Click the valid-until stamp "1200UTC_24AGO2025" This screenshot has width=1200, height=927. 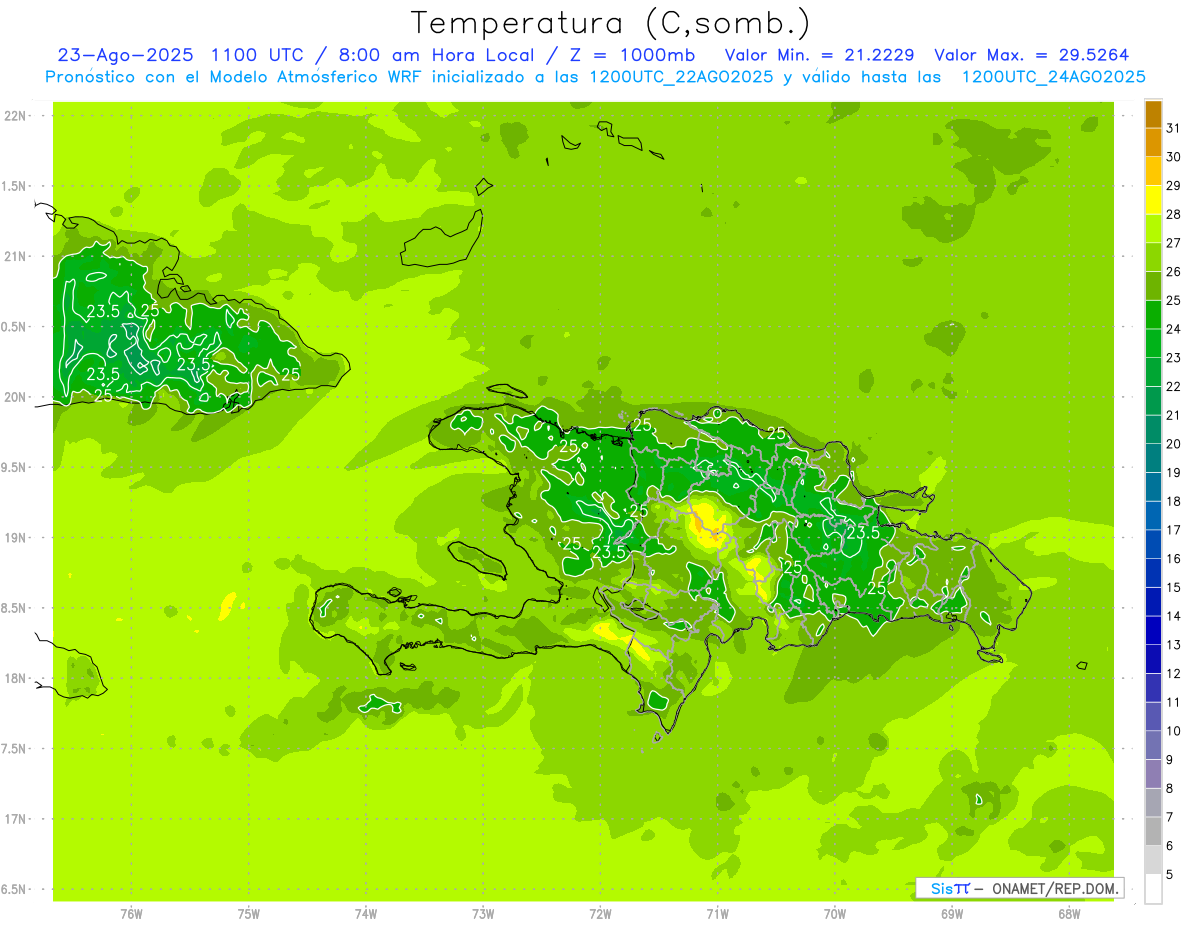click(1053, 77)
